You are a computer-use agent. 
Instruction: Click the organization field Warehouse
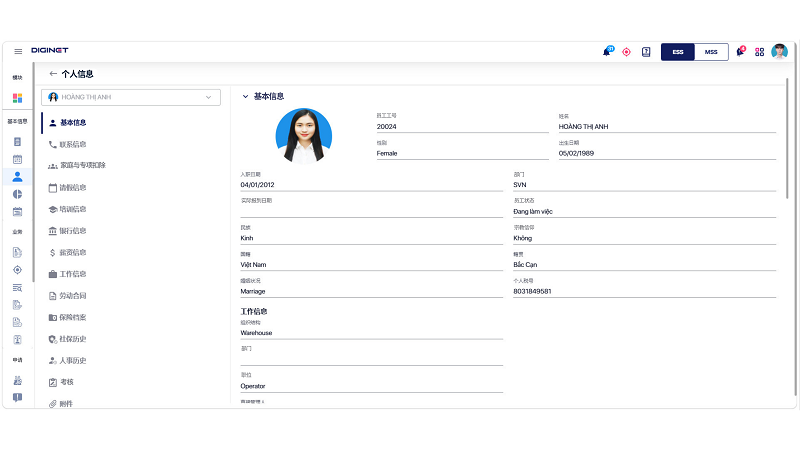point(371,333)
